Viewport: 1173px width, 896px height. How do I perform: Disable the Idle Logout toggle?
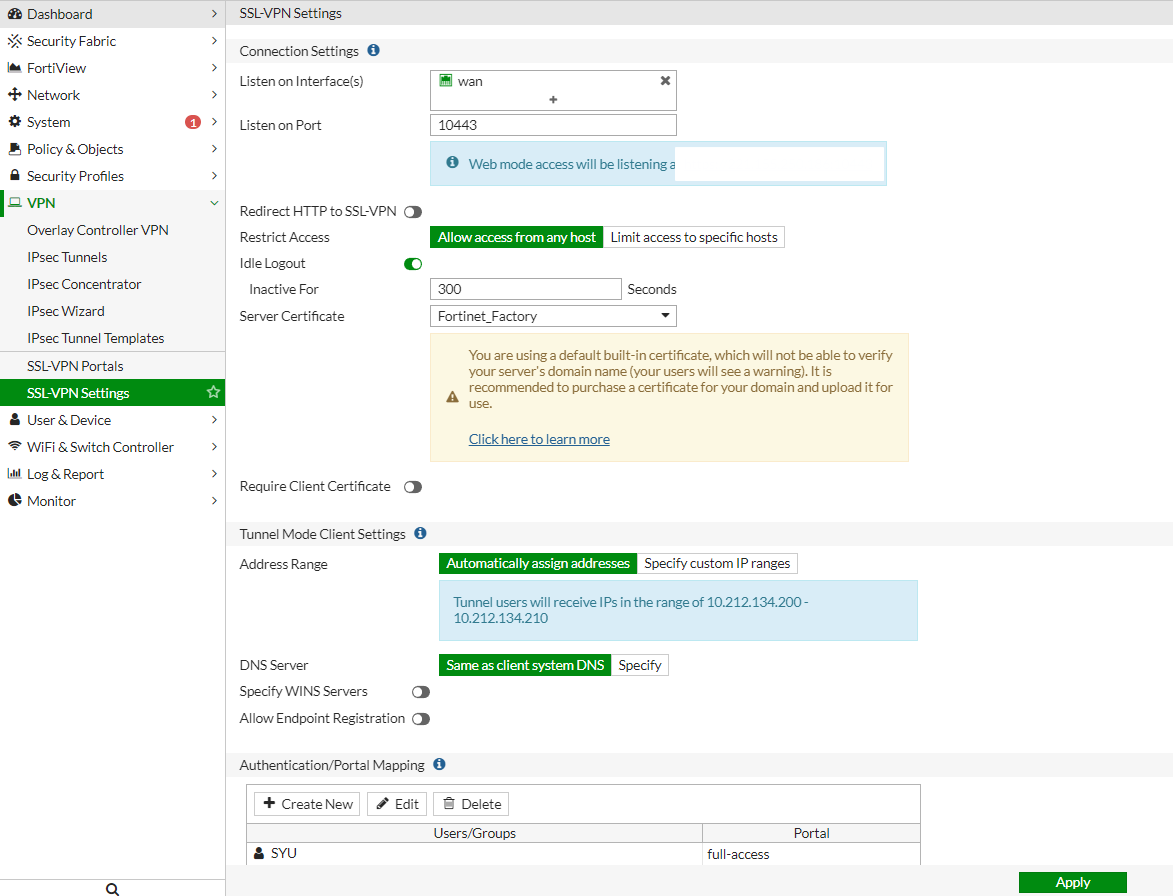[413, 263]
